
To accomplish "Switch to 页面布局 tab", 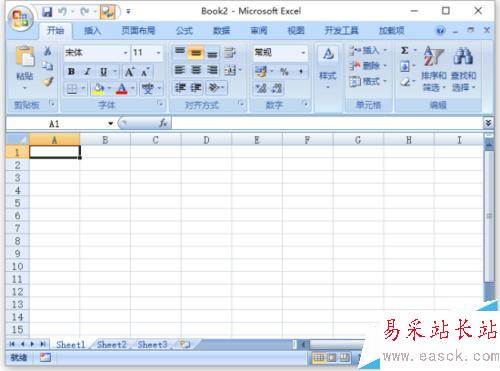I will [x=138, y=31].
